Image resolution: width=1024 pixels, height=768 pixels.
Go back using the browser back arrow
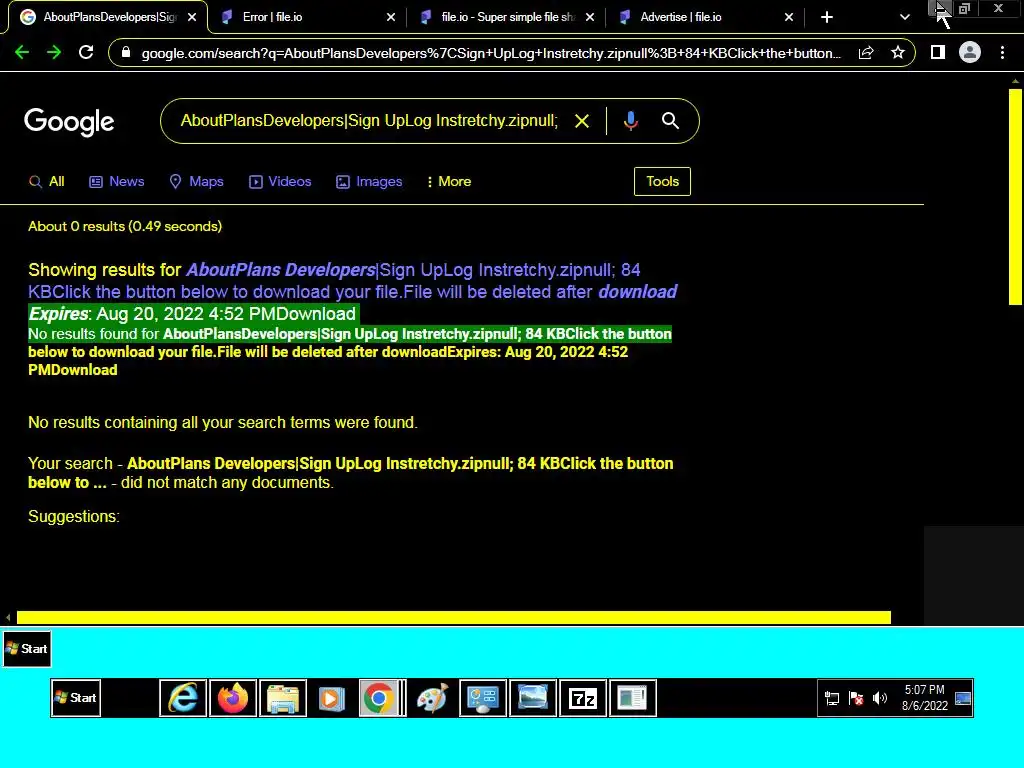tap(22, 53)
